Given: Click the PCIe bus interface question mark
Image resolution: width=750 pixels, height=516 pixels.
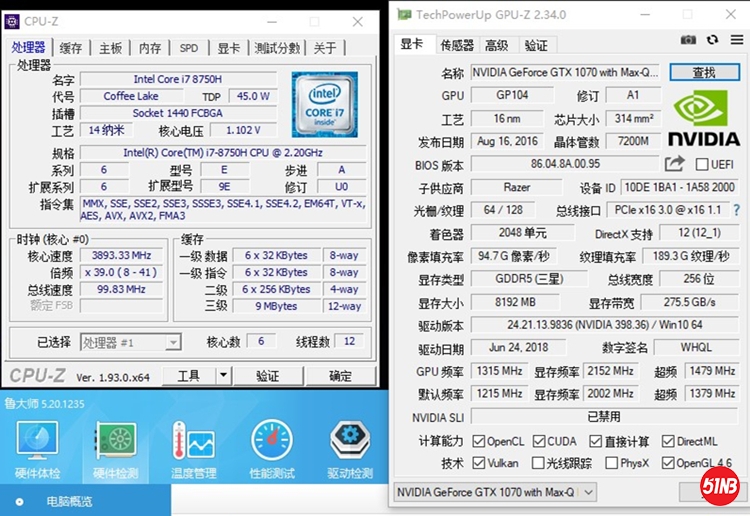Looking at the screenshot, I should click(736, 210).
